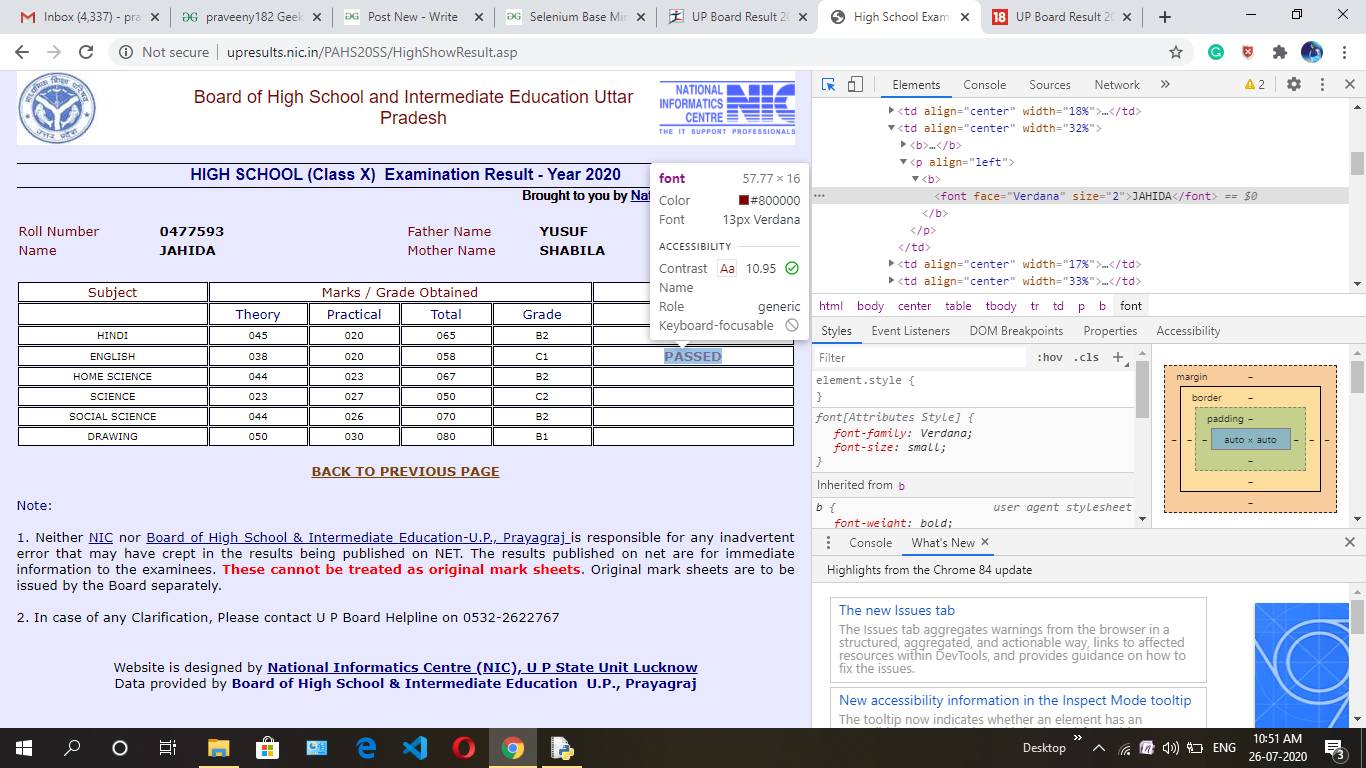Open the Windows Start menu
This screenshot has height=768, width=1366.
[x=23, y=747]
